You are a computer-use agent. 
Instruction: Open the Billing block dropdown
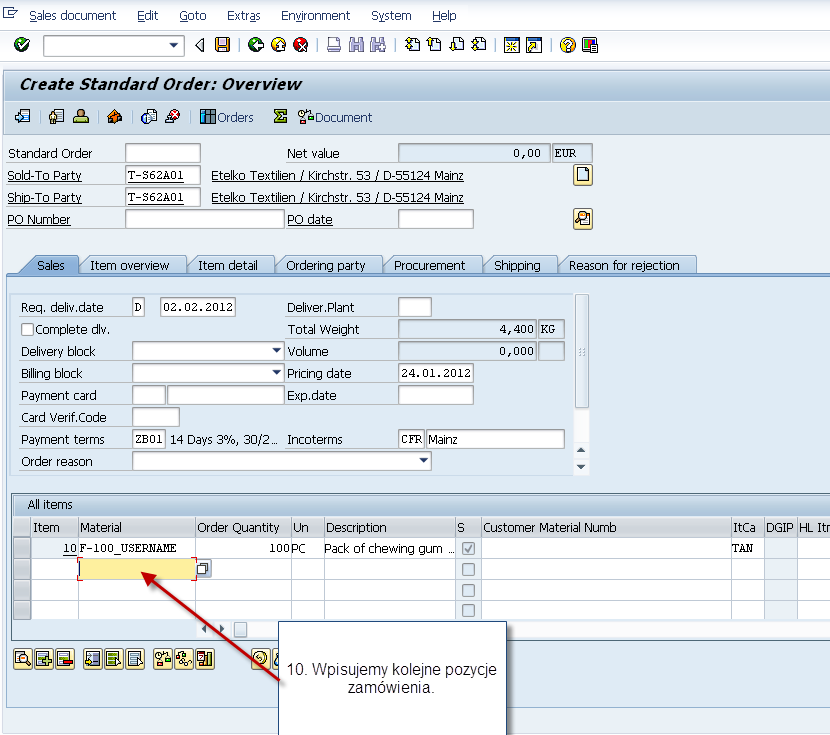pyautogui.click(x=276, y=373)
